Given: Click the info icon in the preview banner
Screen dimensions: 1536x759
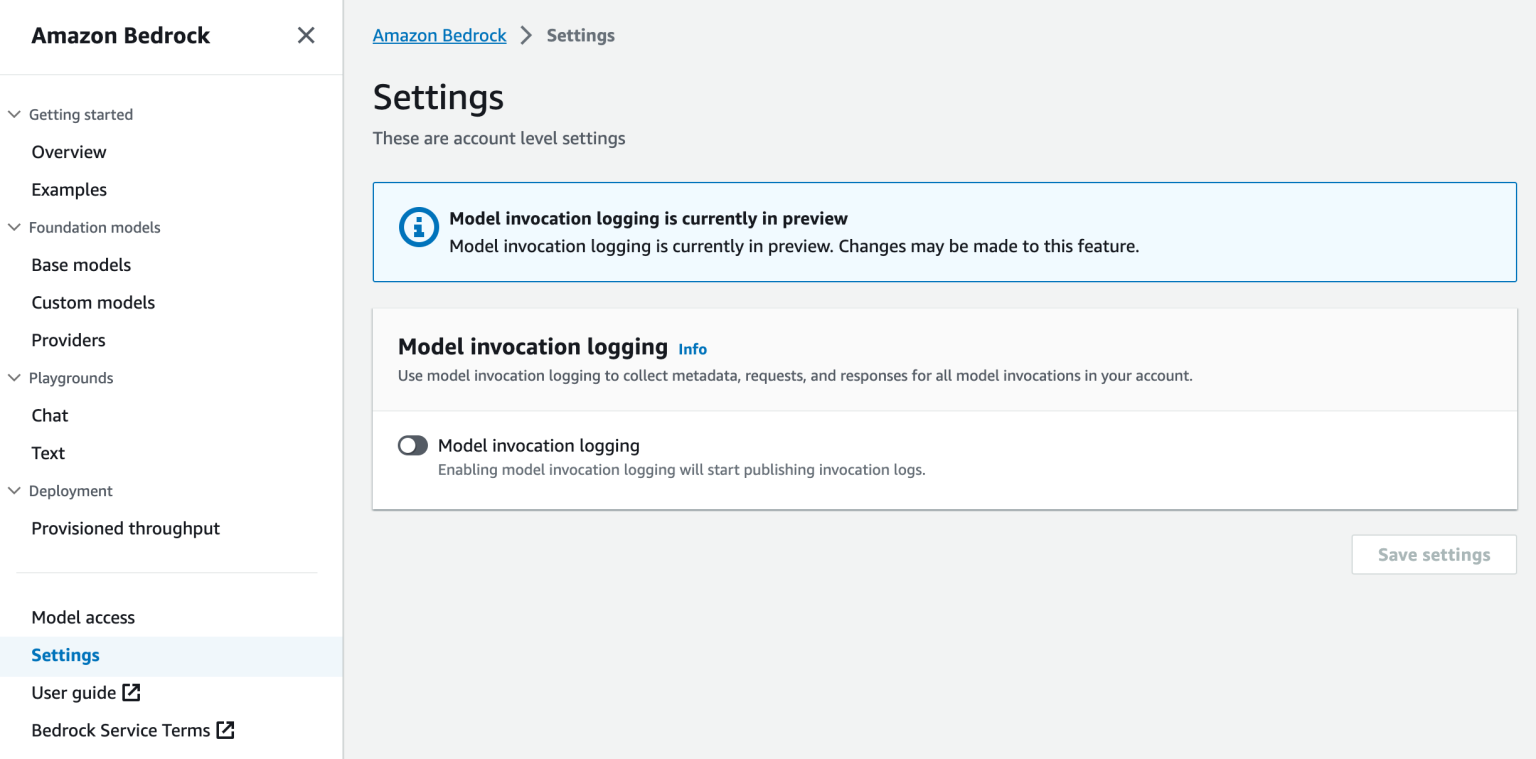Looking at the screenshot, I should [x=418, y=227].
